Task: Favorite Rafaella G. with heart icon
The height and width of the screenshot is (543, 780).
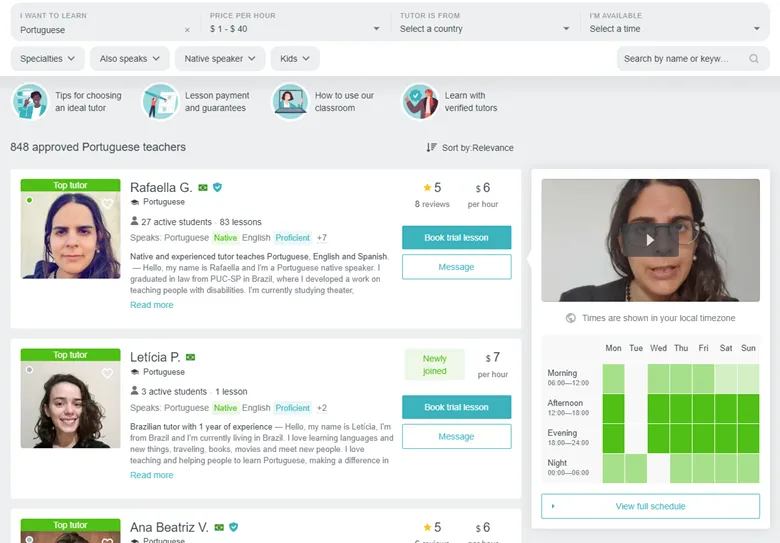Action: pyautogui.click(x=107, y=204)
